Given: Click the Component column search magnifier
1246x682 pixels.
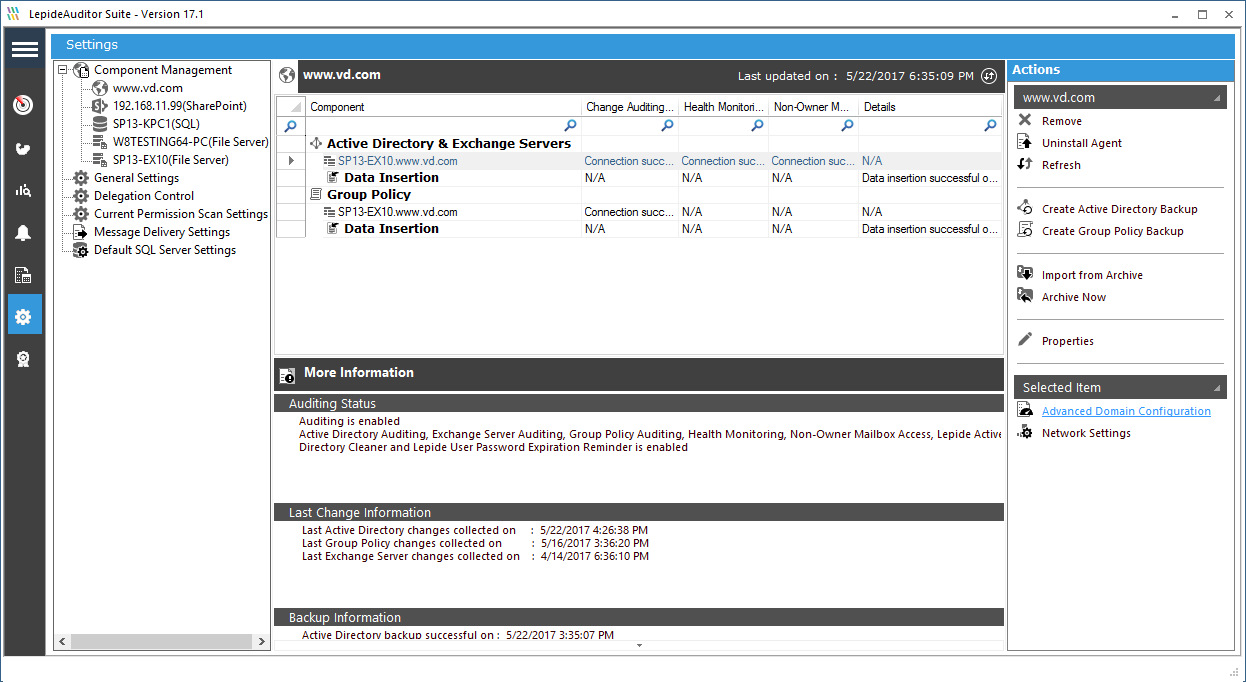Looking at the screenshot, I should tap(570, 126).
